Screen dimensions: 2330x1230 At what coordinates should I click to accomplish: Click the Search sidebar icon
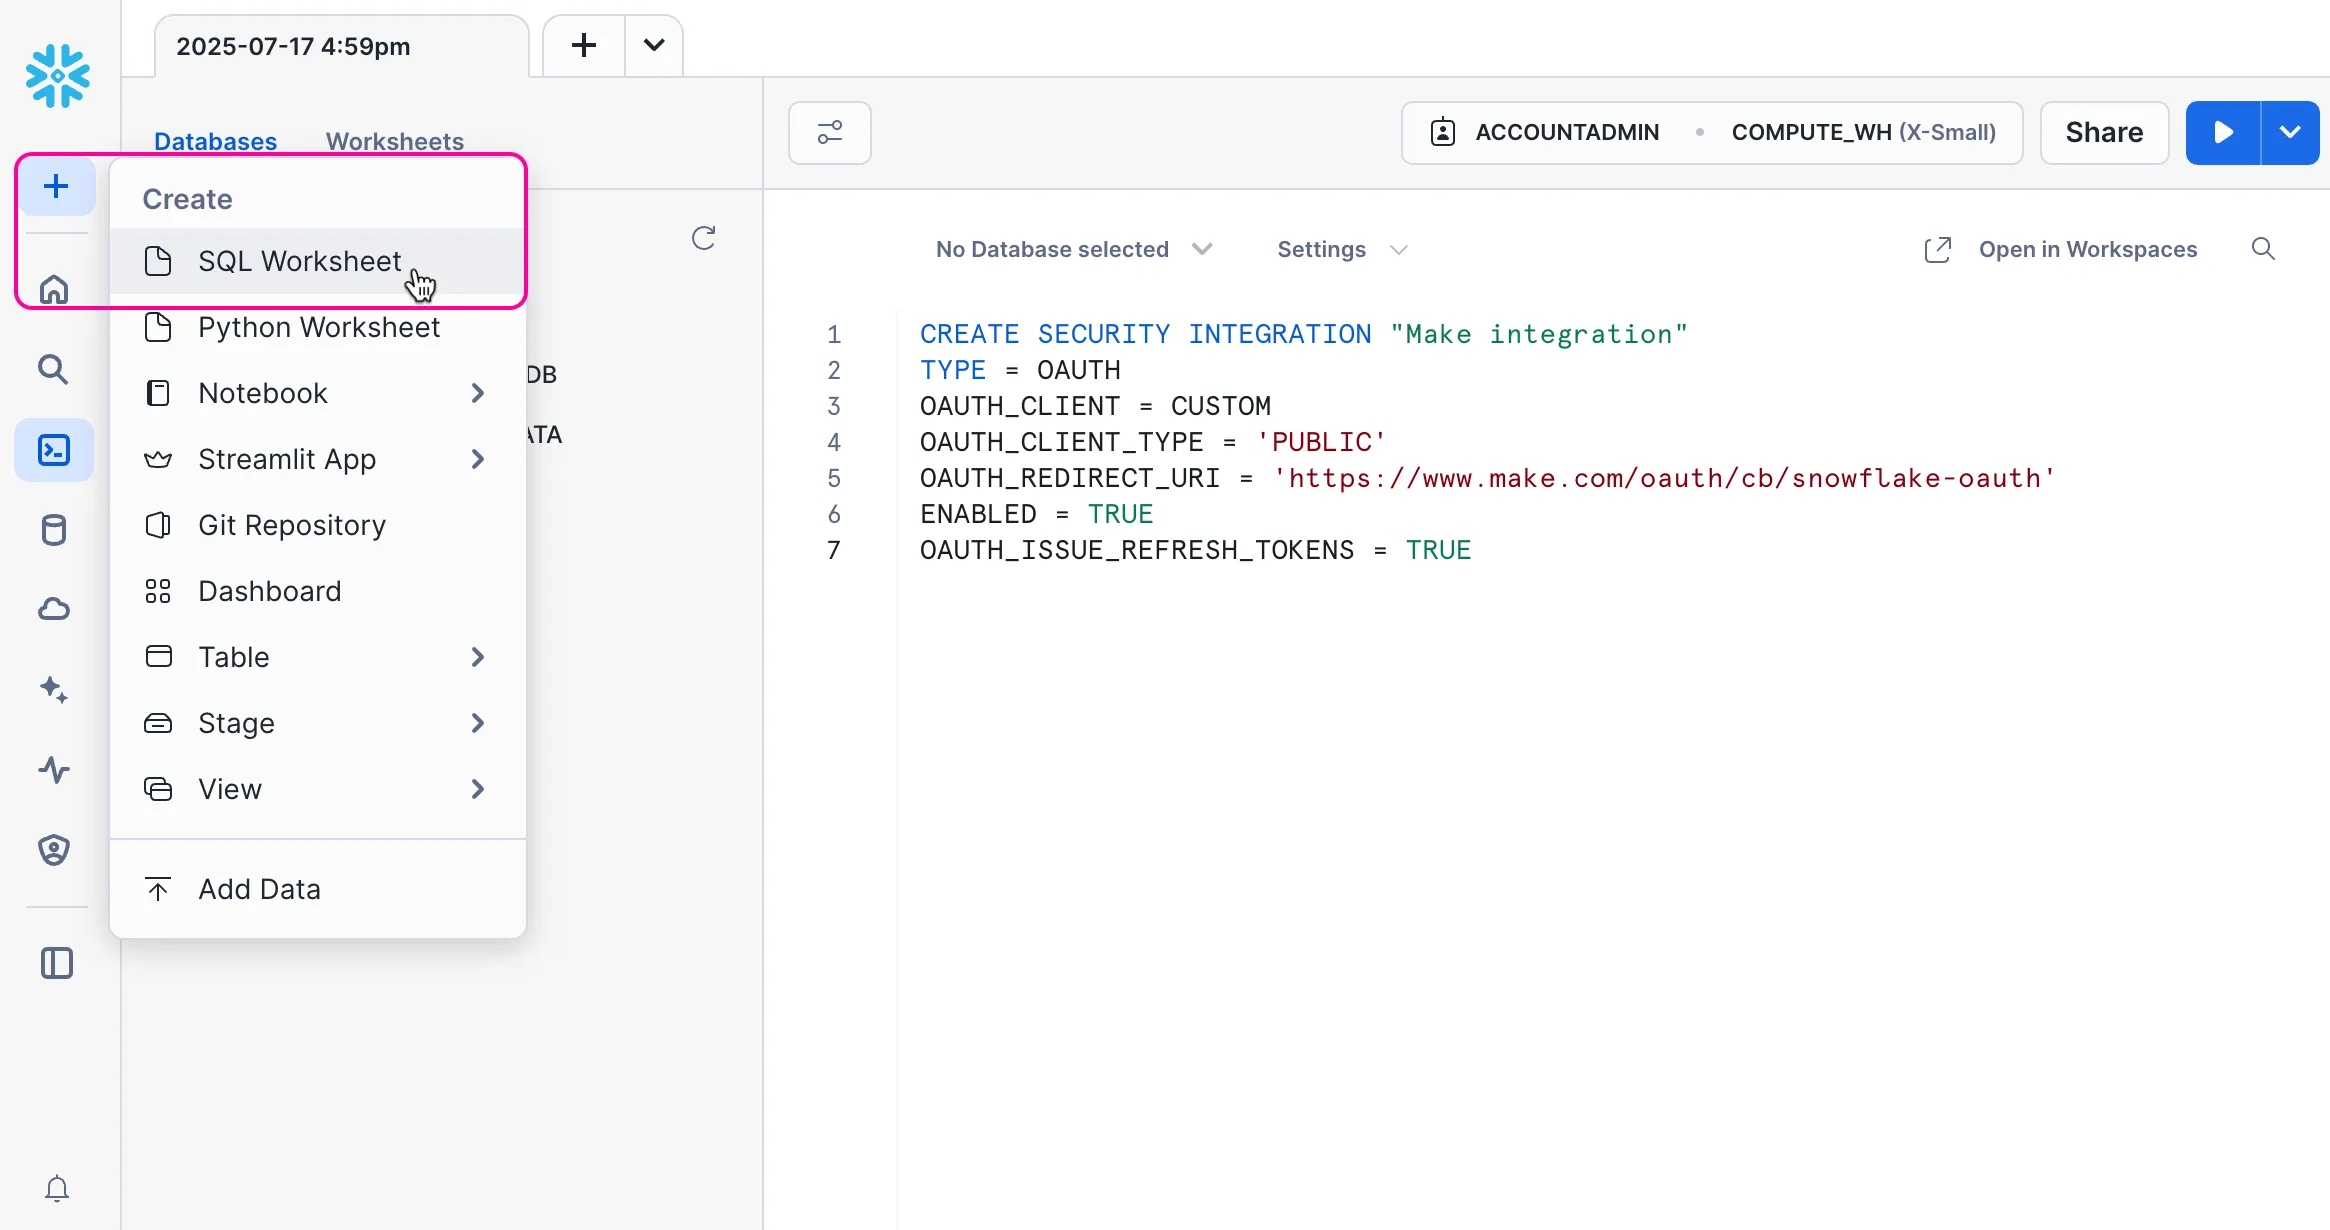pos(54,370)
